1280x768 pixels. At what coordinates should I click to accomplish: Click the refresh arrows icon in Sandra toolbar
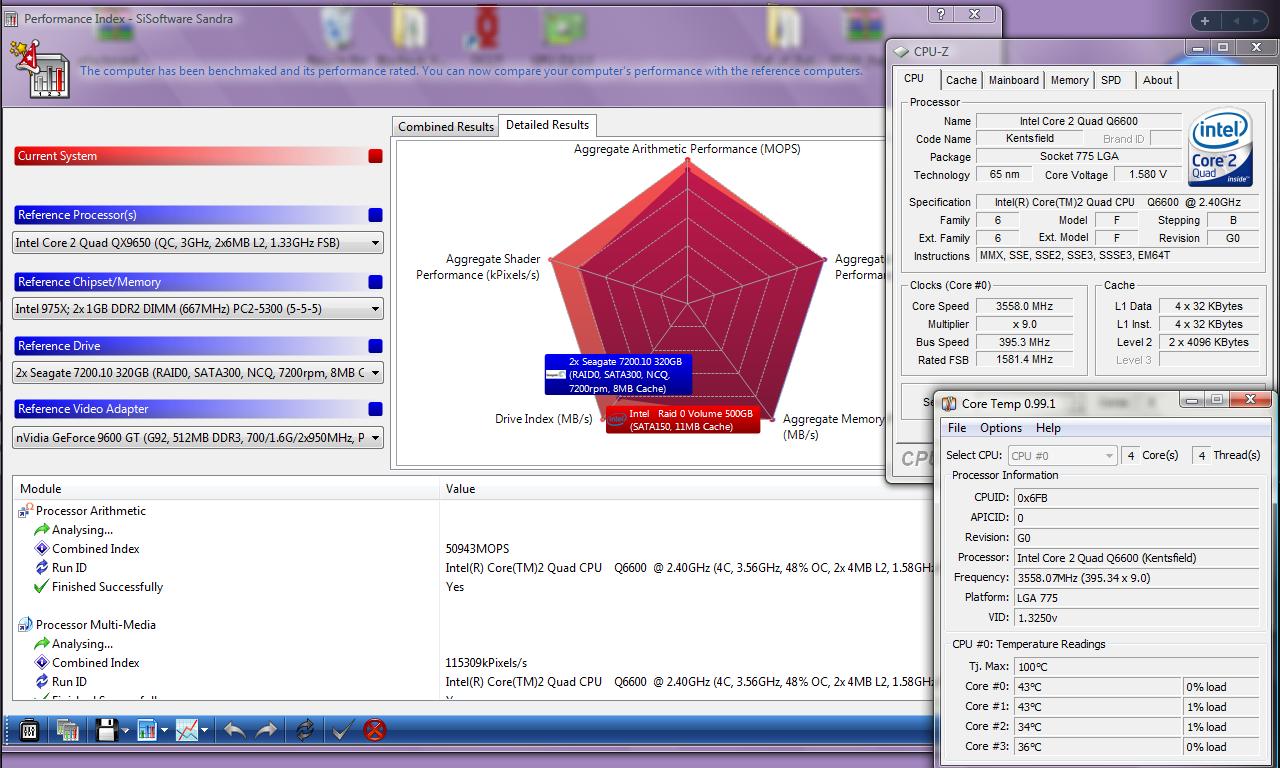point(305,730)
